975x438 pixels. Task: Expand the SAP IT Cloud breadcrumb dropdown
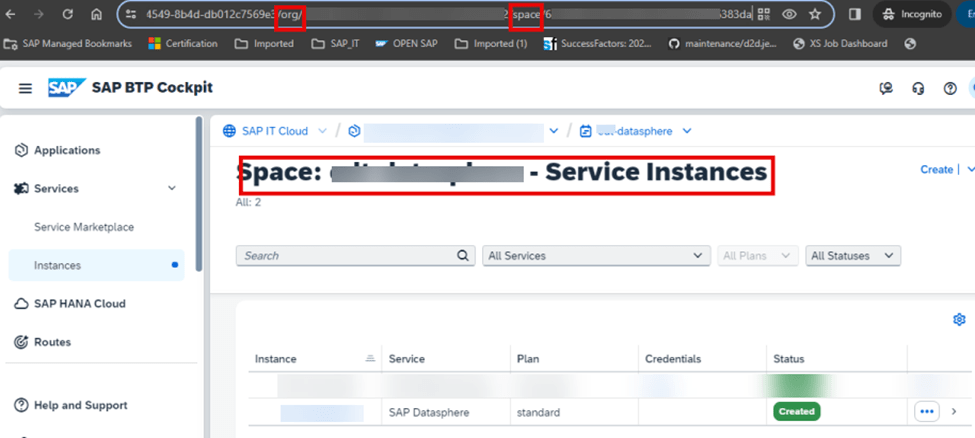(322, 131)
